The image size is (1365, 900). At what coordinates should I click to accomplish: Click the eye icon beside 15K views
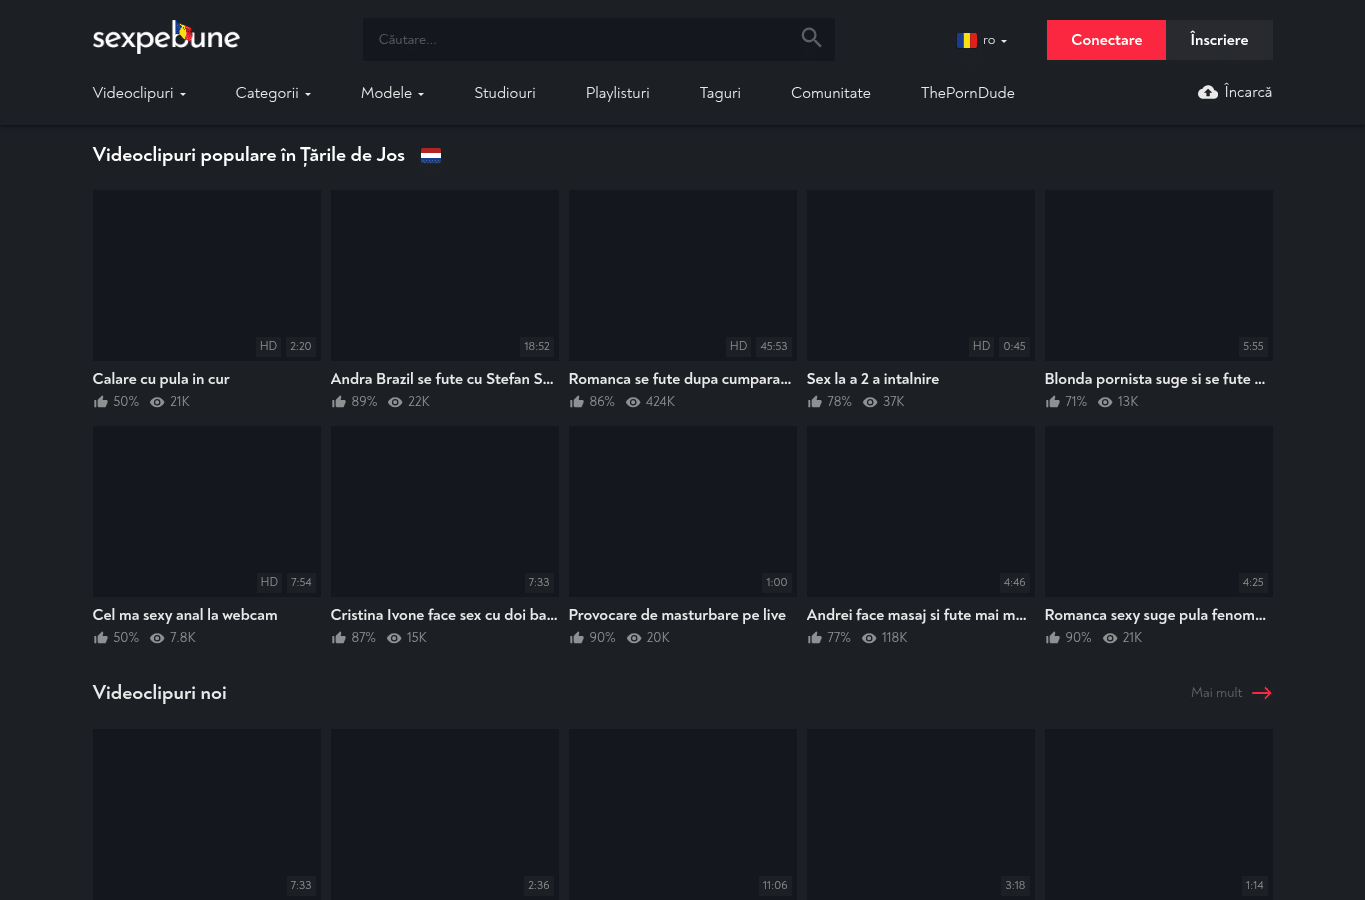coord(394,638)
